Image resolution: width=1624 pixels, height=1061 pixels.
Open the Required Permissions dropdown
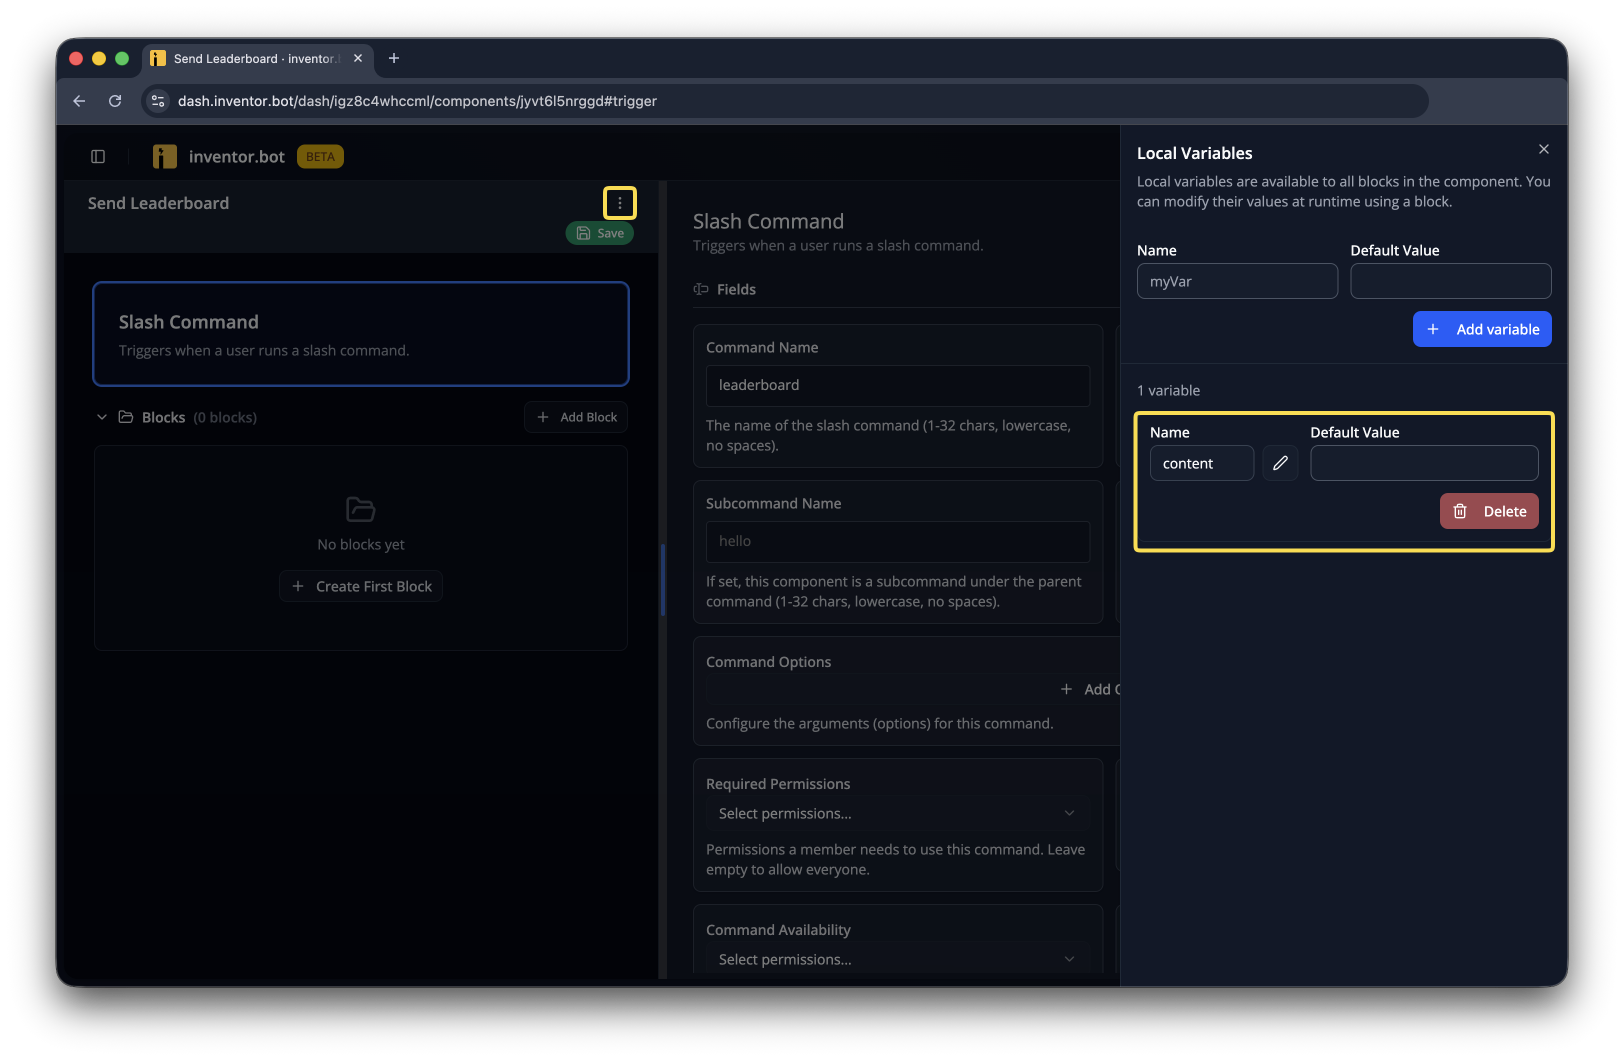898,813
